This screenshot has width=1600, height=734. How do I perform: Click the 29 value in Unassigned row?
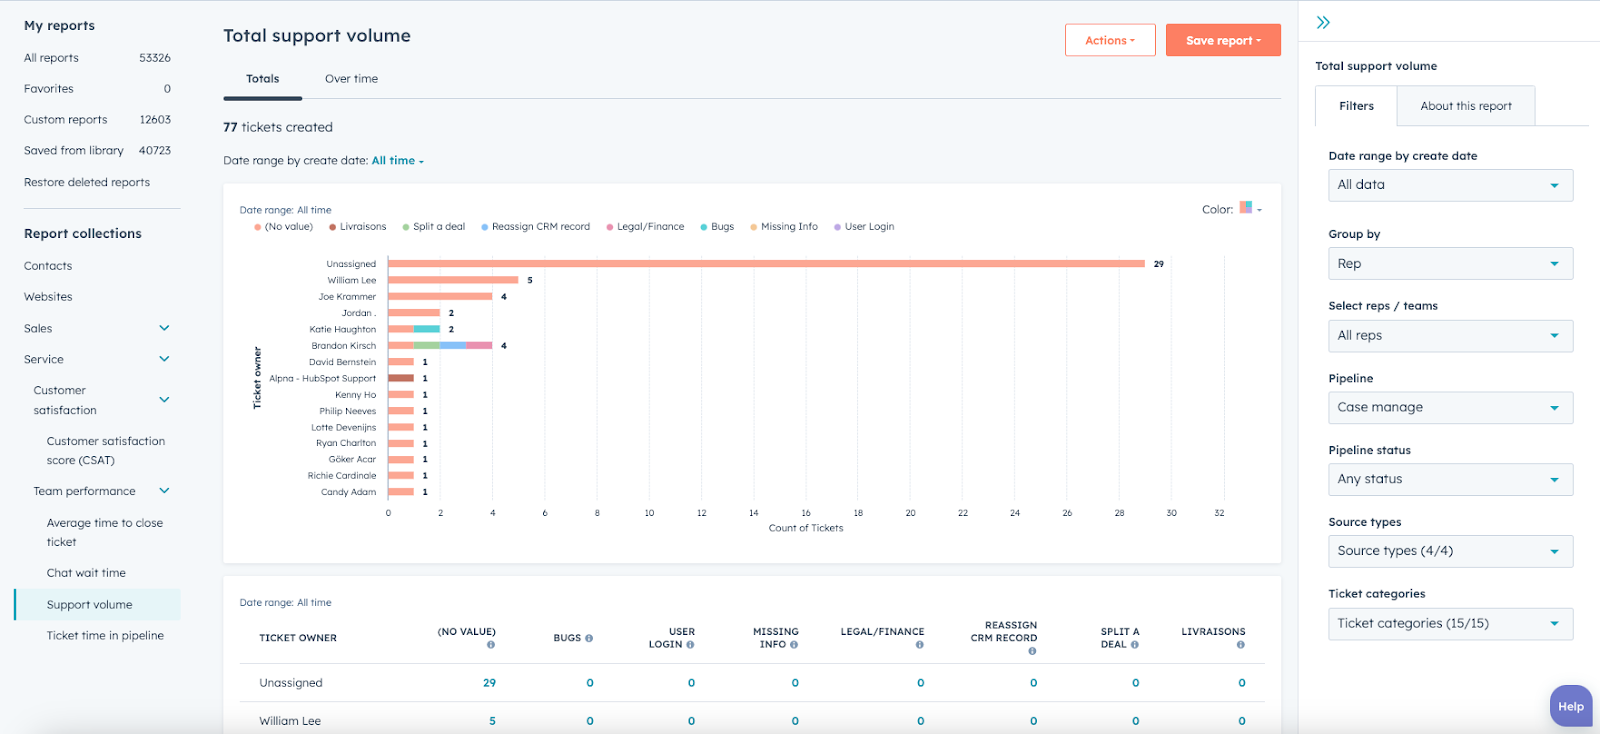pyautogui.click(x=489, y=683)
